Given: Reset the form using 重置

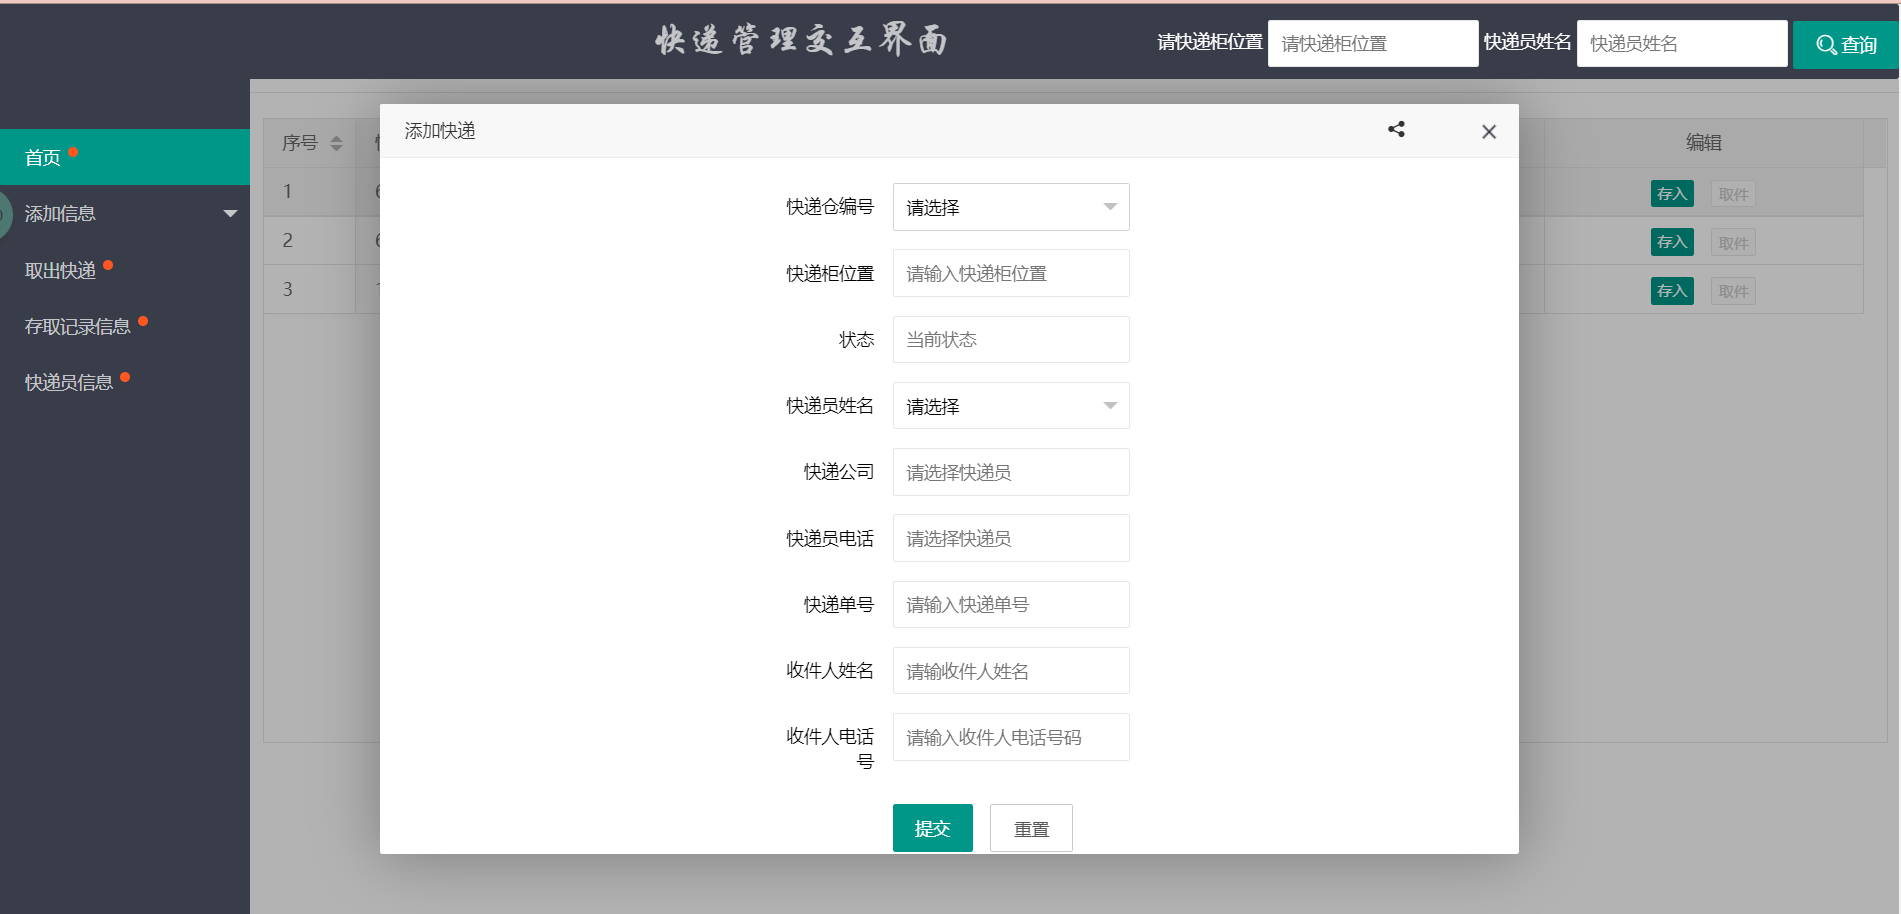Looking at the screenshot, I should click(x=1030, y=827).
